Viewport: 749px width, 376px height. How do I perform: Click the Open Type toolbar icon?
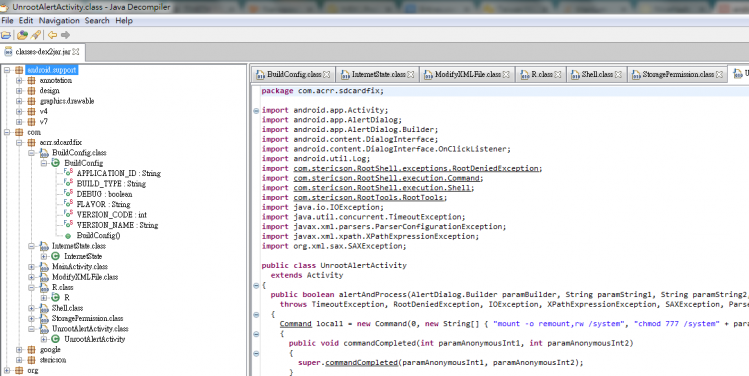tap(22, 35)
